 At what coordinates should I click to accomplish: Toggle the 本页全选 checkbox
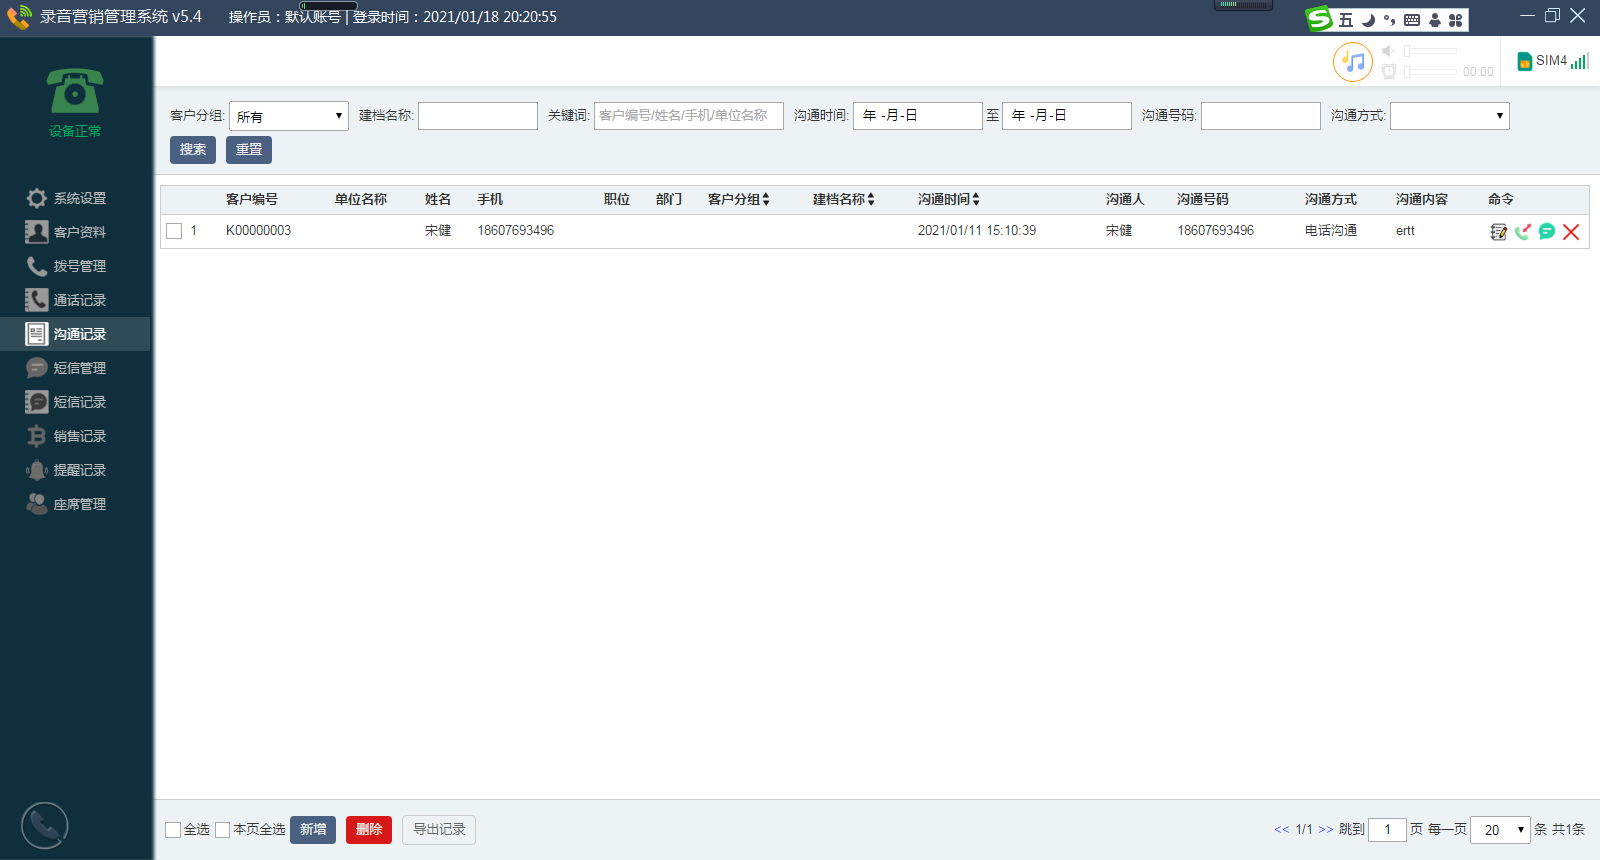click(x=223, y=830)
